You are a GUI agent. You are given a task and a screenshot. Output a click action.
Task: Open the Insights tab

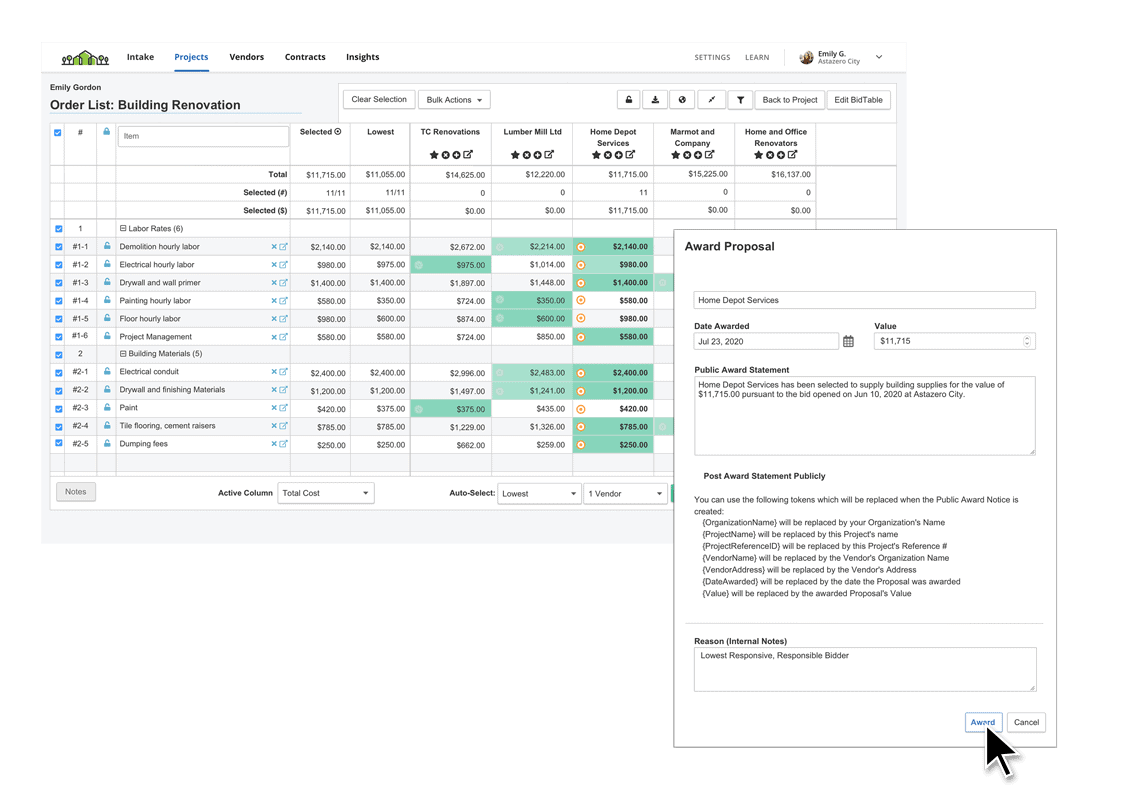(362, 57)
